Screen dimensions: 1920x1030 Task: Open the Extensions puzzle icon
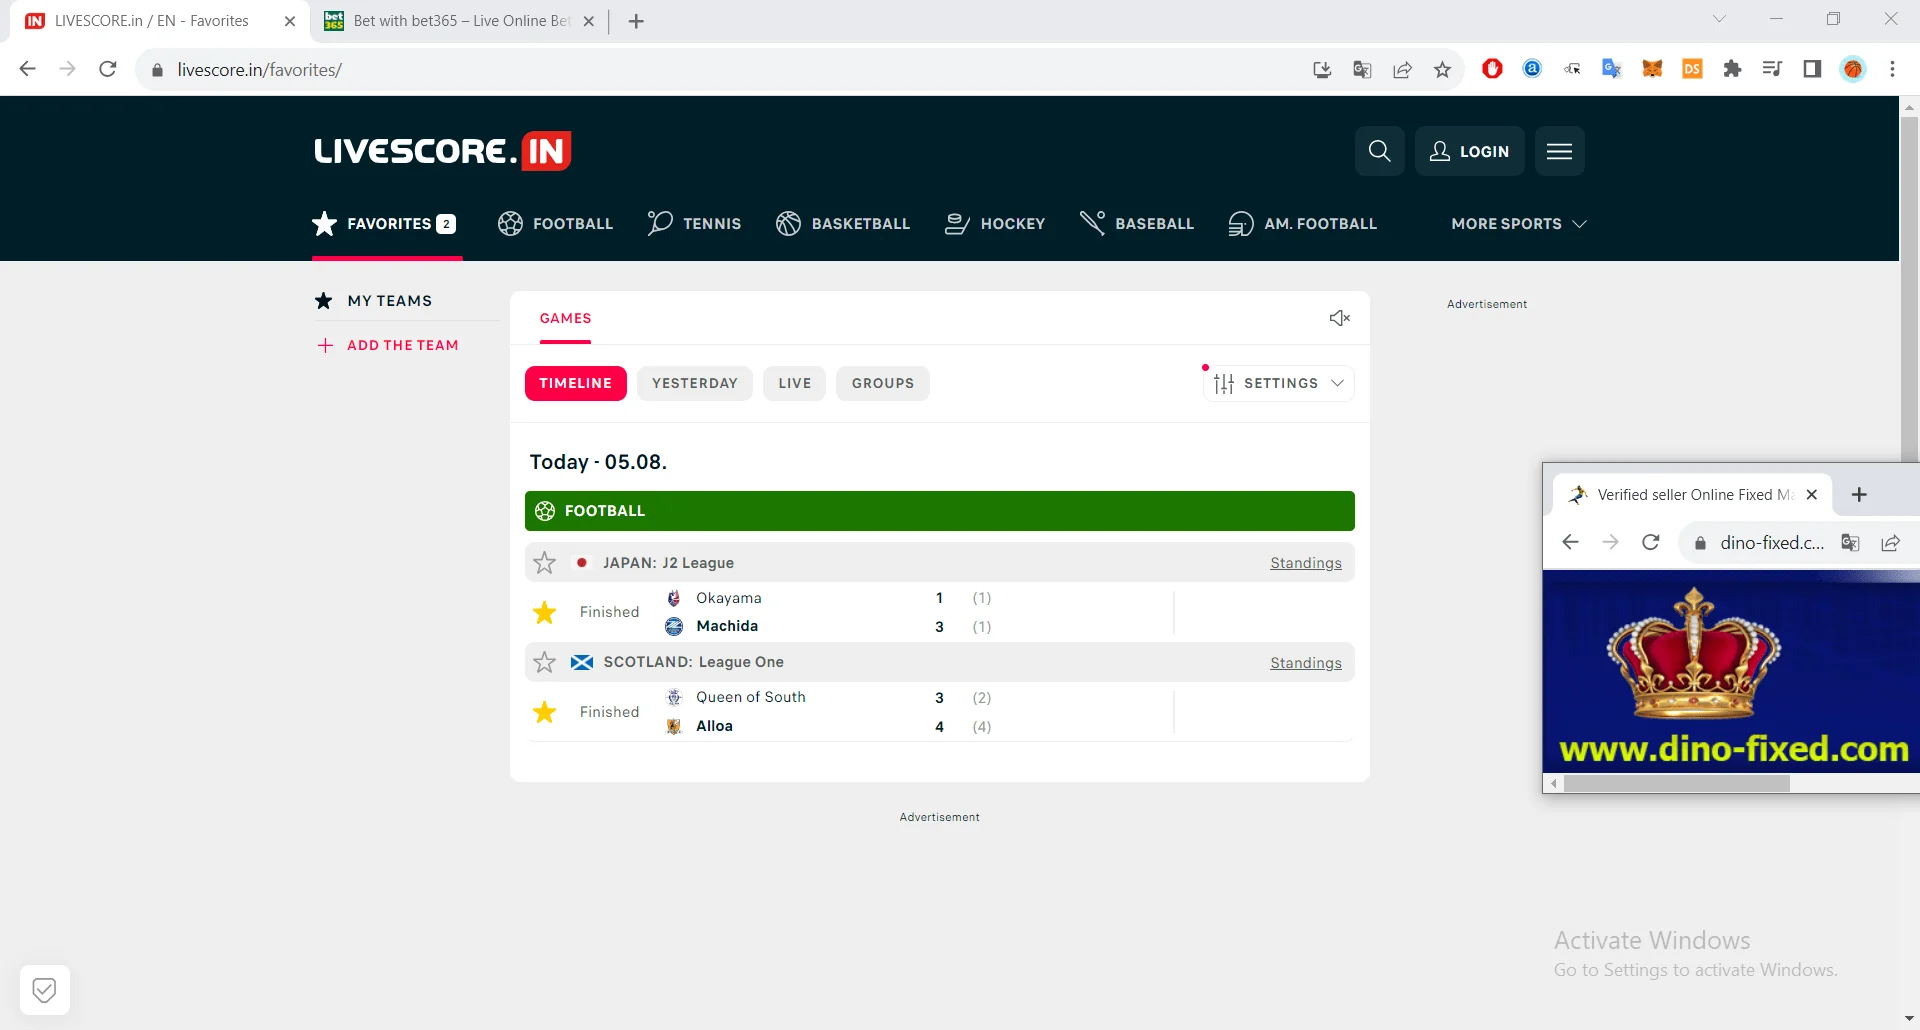(x=1732, y=69)
